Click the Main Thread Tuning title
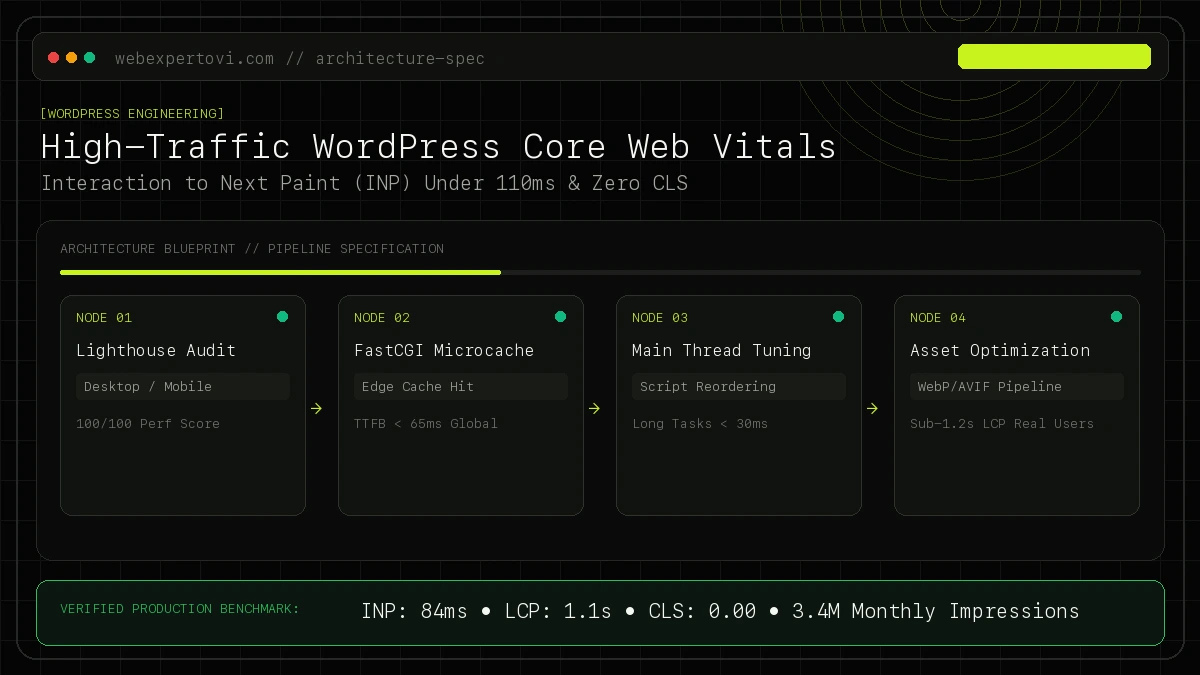Screen dimensions: 1200x675 click(722, 350)
